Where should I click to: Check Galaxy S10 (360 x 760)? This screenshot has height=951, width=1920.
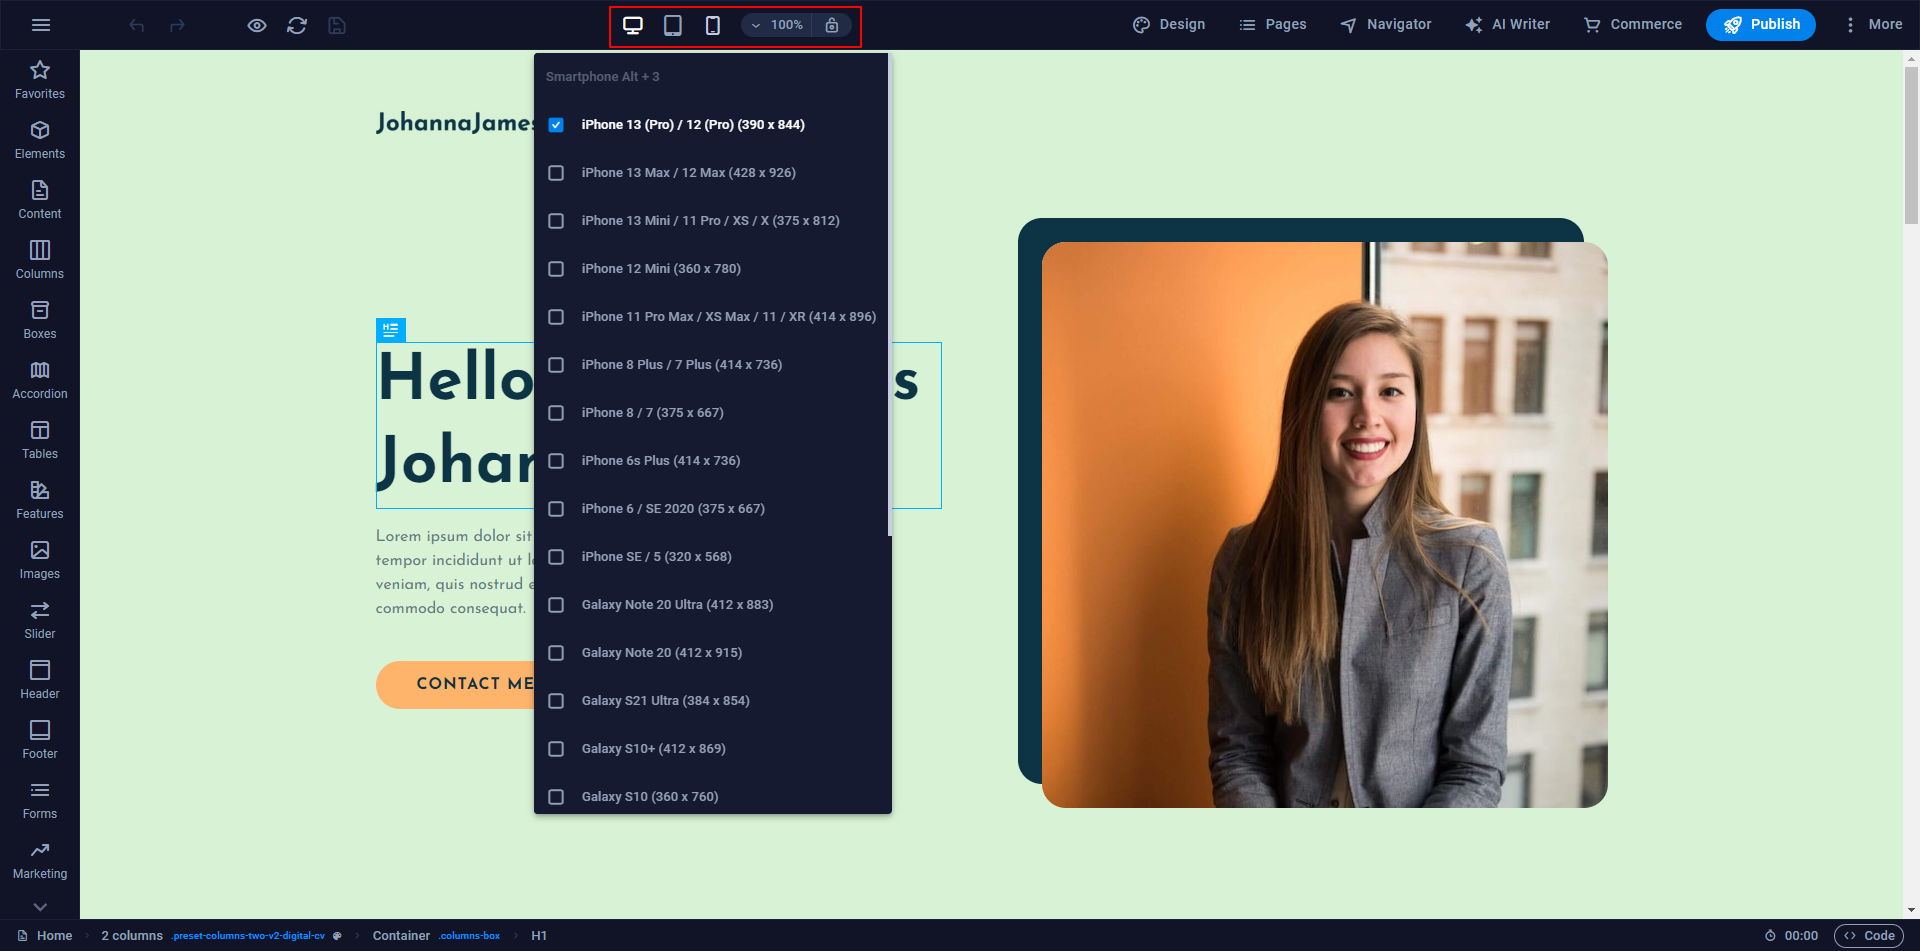click(x=556, y=797)
